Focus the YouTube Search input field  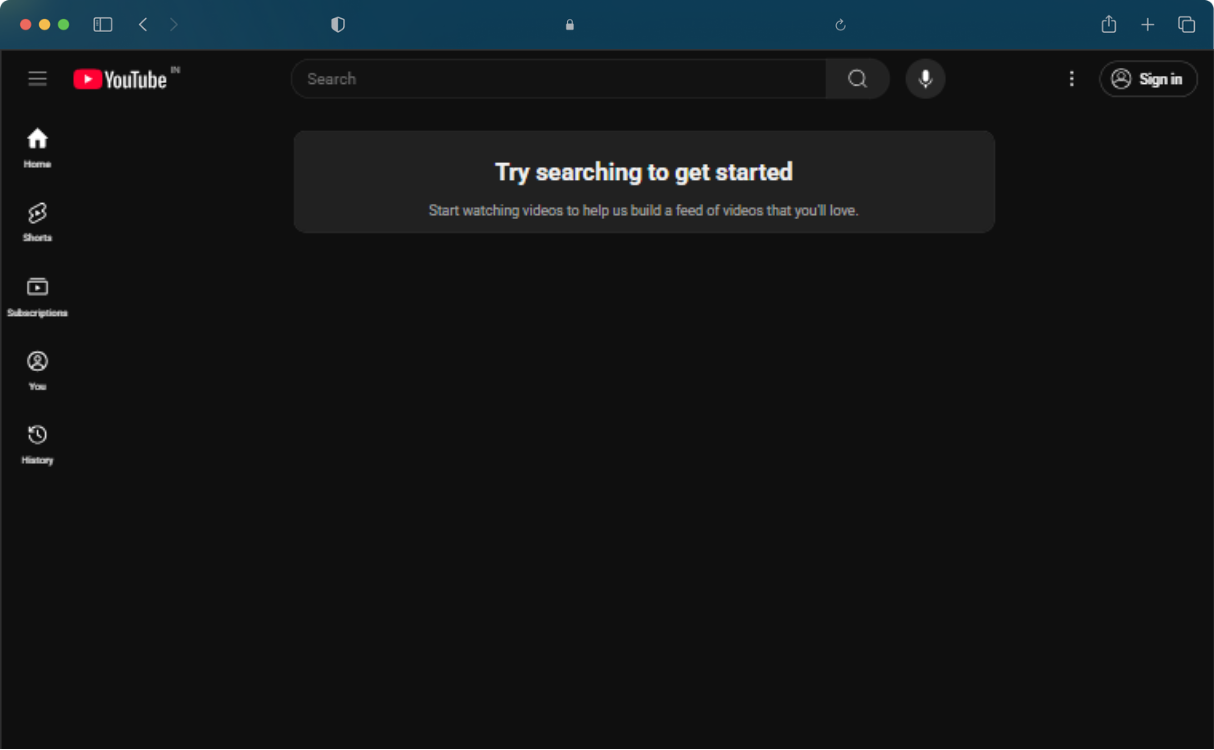pos(560,79)
